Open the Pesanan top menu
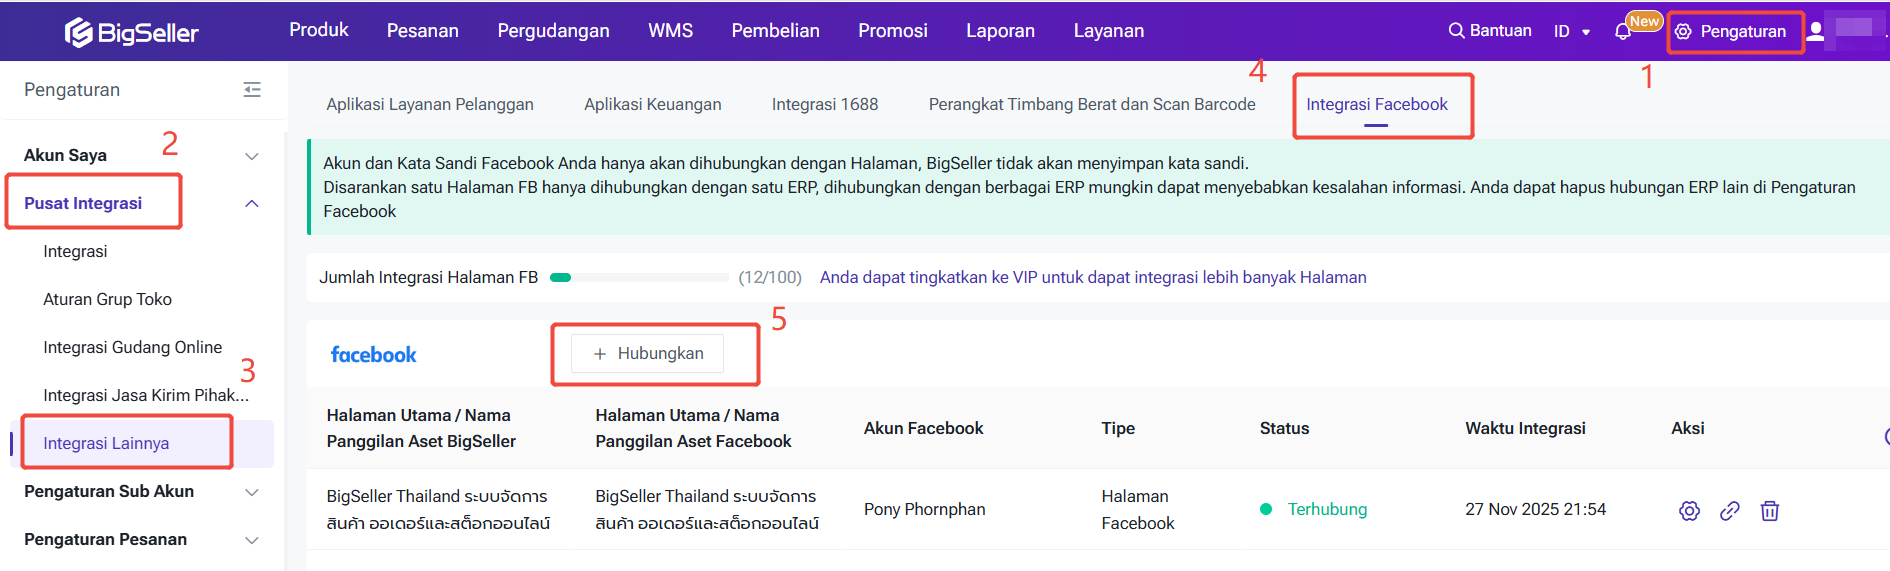Viewport: 1890px width, 571px height. pos(422,31)
